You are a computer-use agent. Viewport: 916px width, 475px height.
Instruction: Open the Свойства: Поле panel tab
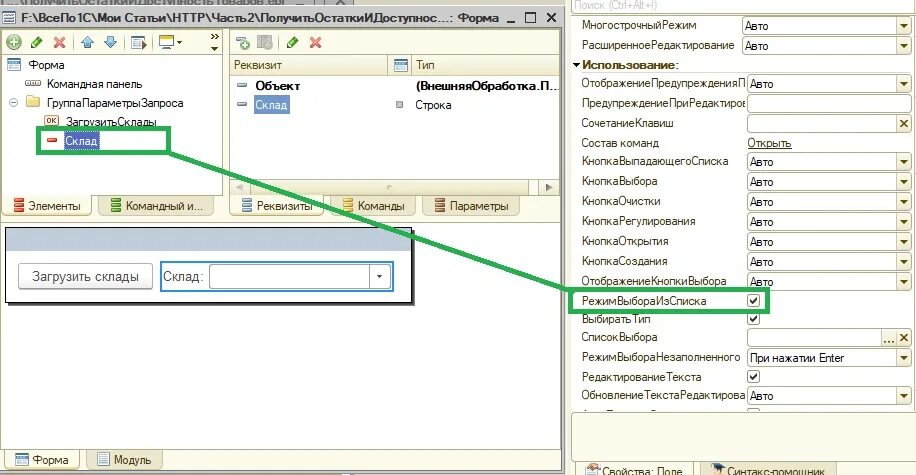(634, 469)
